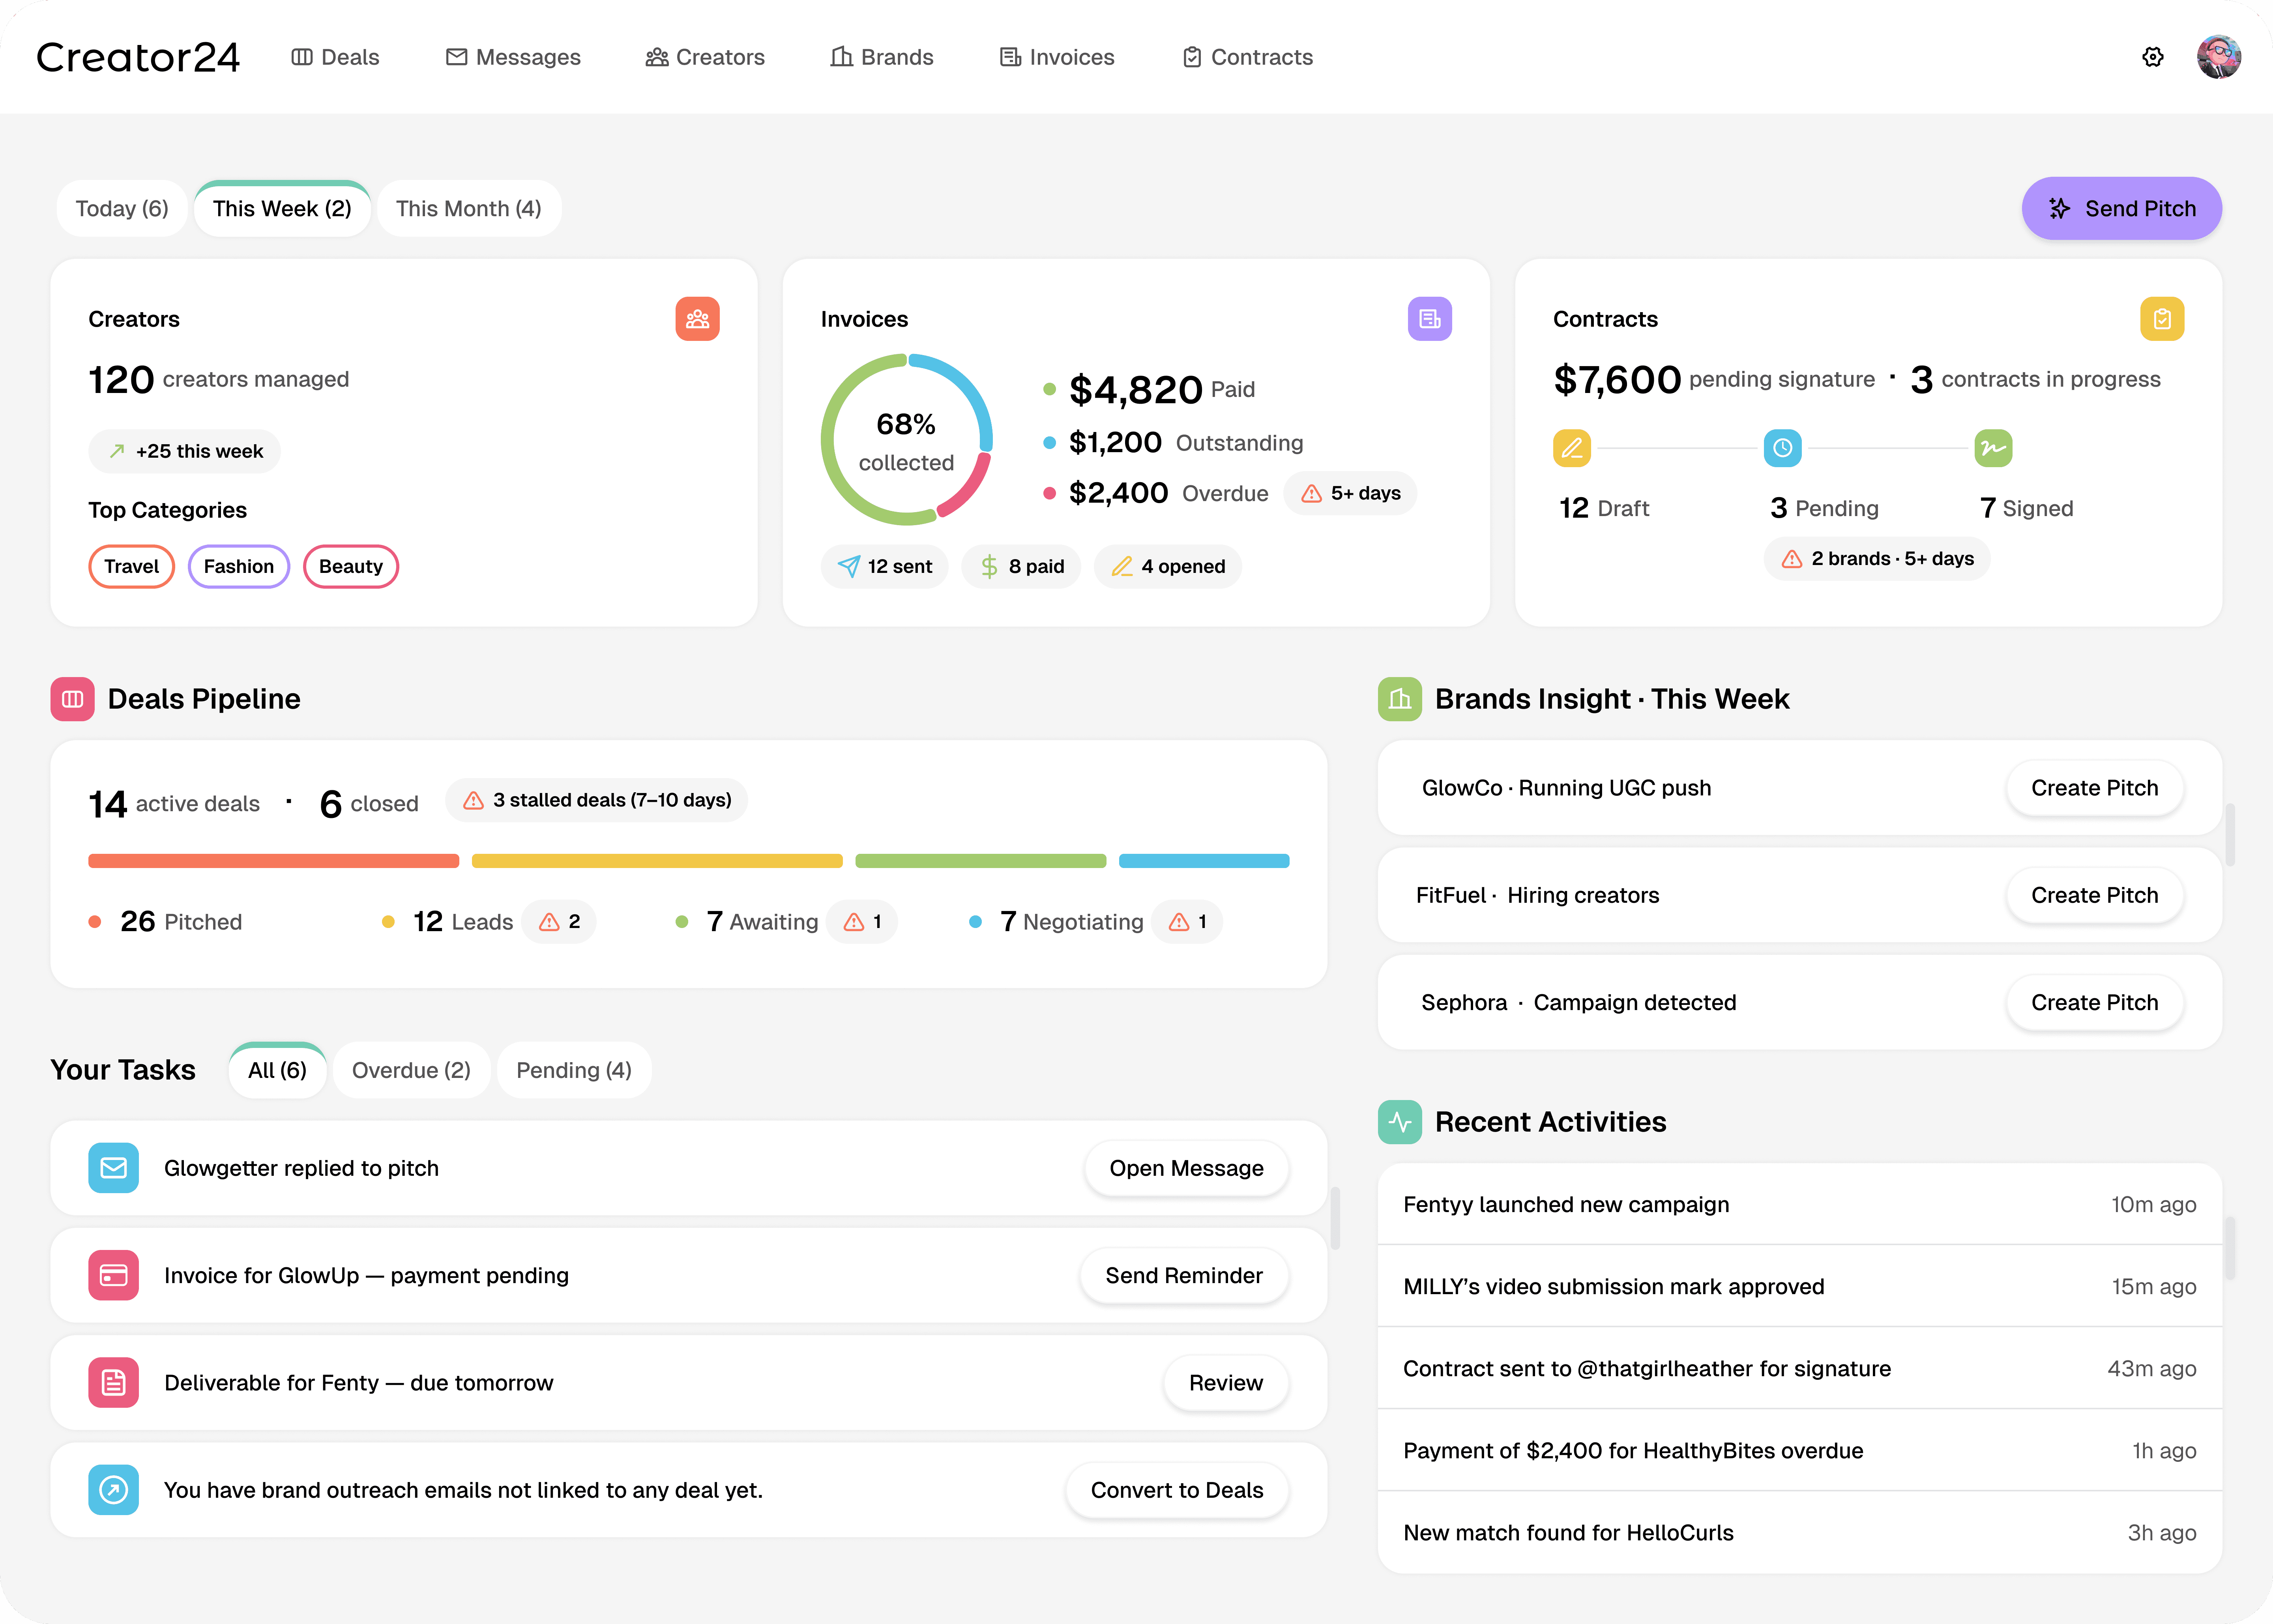2273x1624 pixels.
Task: Toggle the Beauty category pill
Action: 350,566
